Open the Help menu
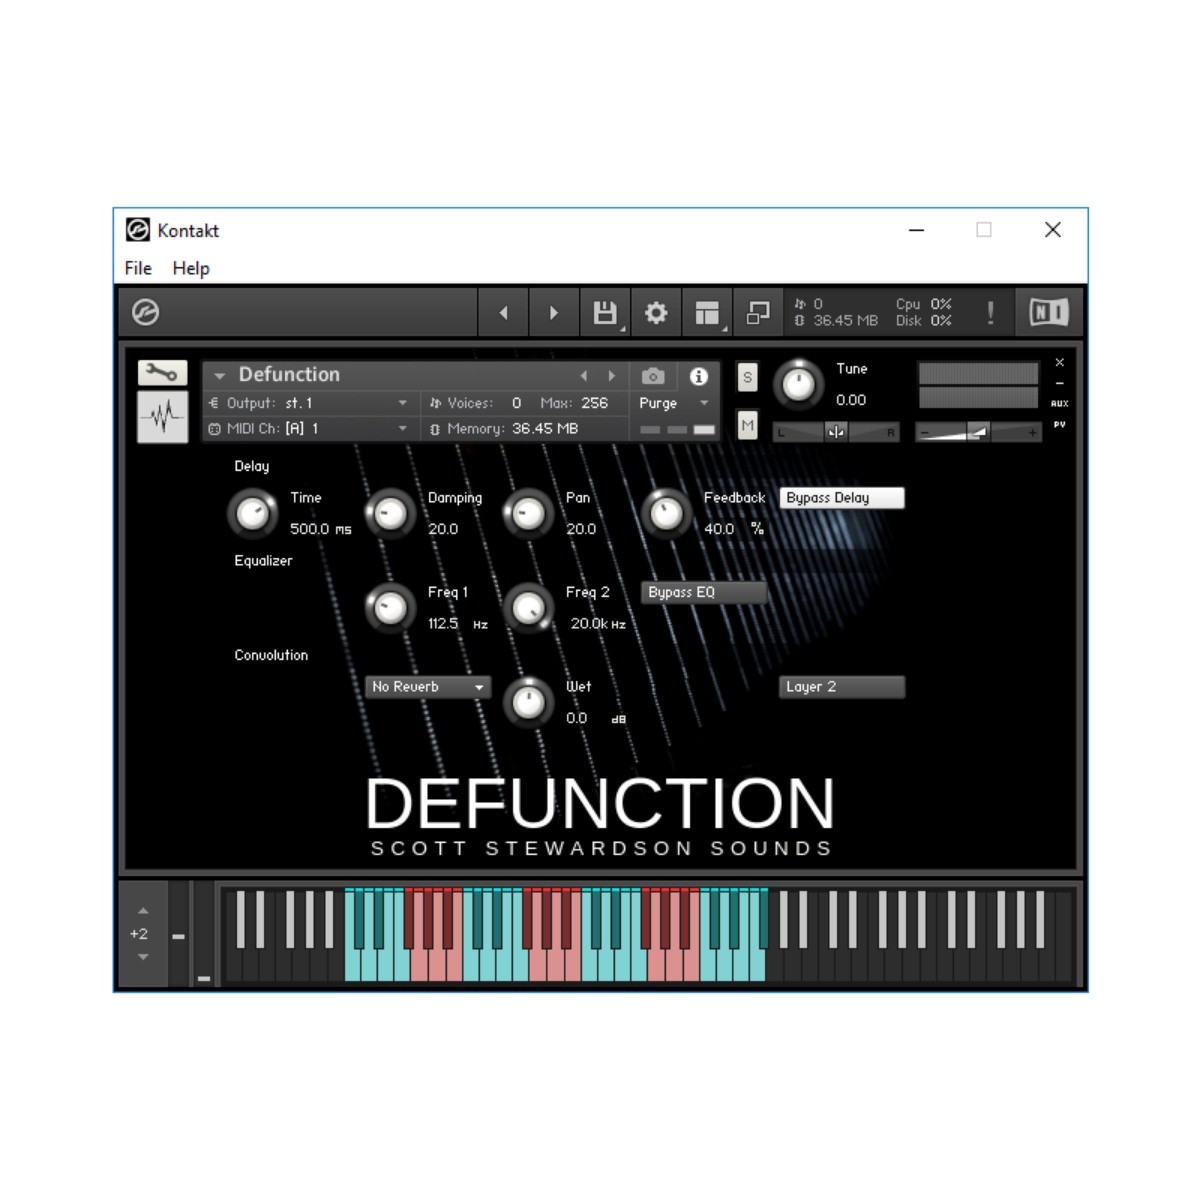 [191, 268]
